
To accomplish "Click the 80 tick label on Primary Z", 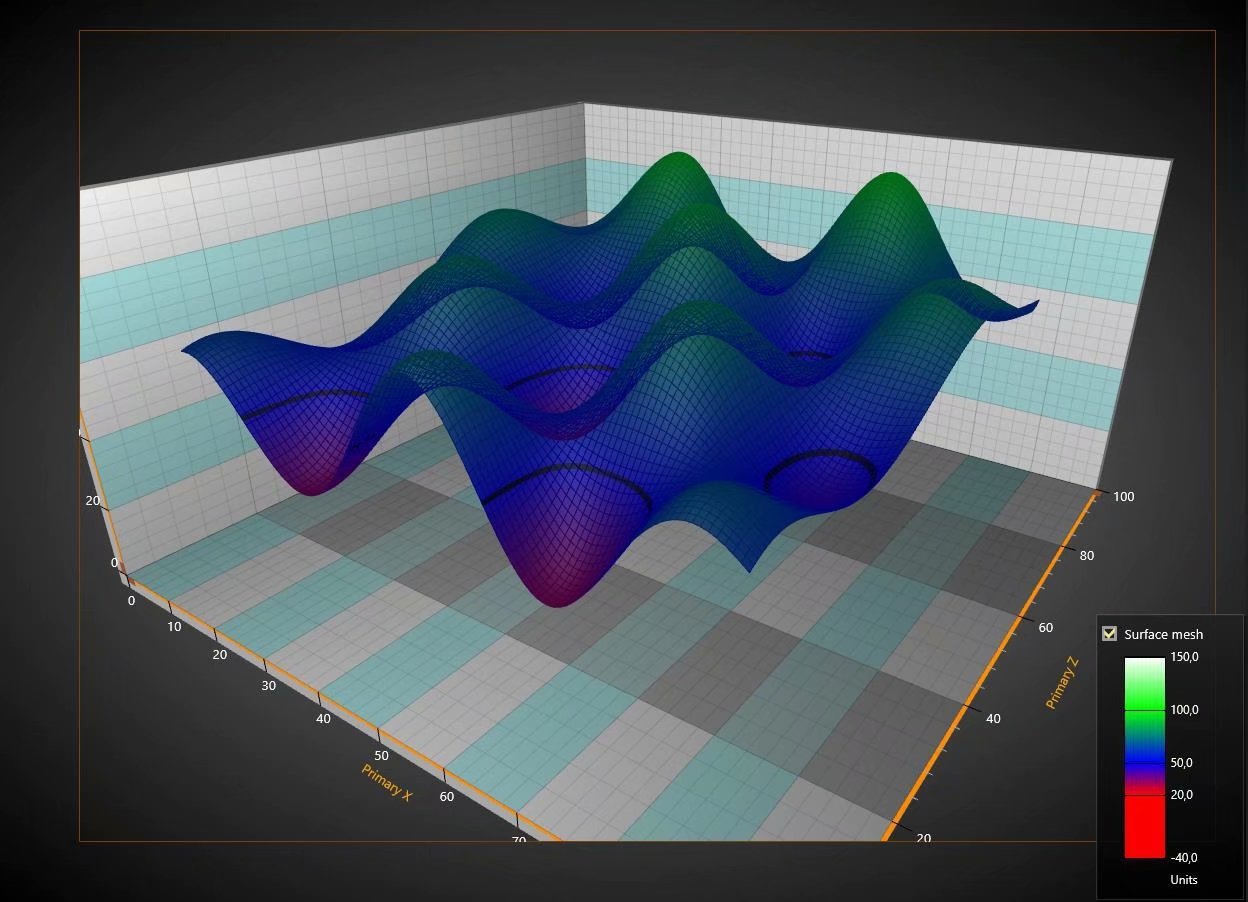I will pos(1086,555).
